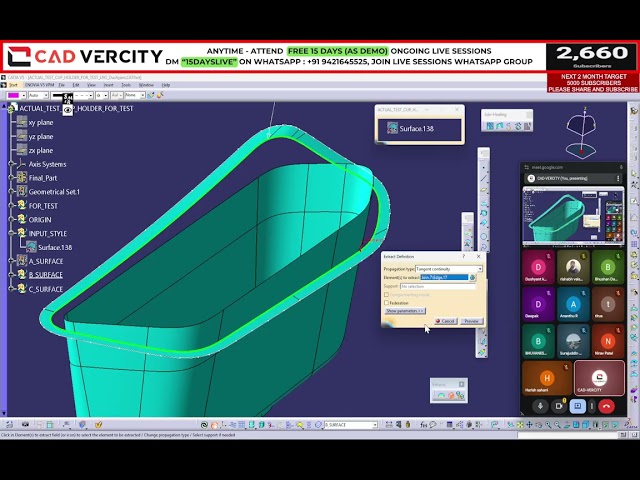Click the shared screen thumbnail in Meet
This screenshot has width=640, height=480.
(573, 216)
